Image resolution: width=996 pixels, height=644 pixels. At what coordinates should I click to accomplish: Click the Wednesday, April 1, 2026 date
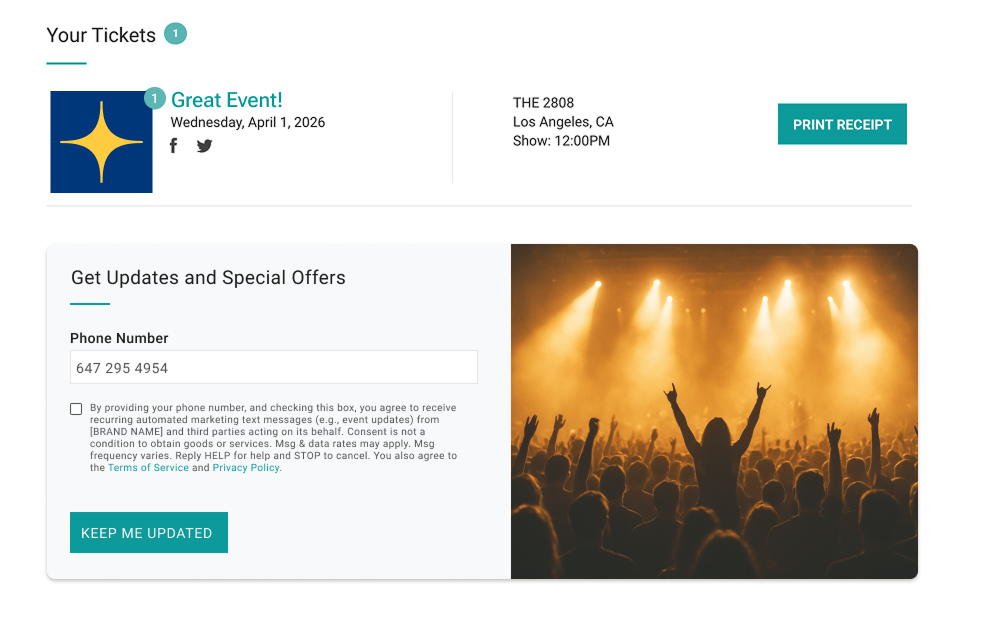[x=248, y=122]
